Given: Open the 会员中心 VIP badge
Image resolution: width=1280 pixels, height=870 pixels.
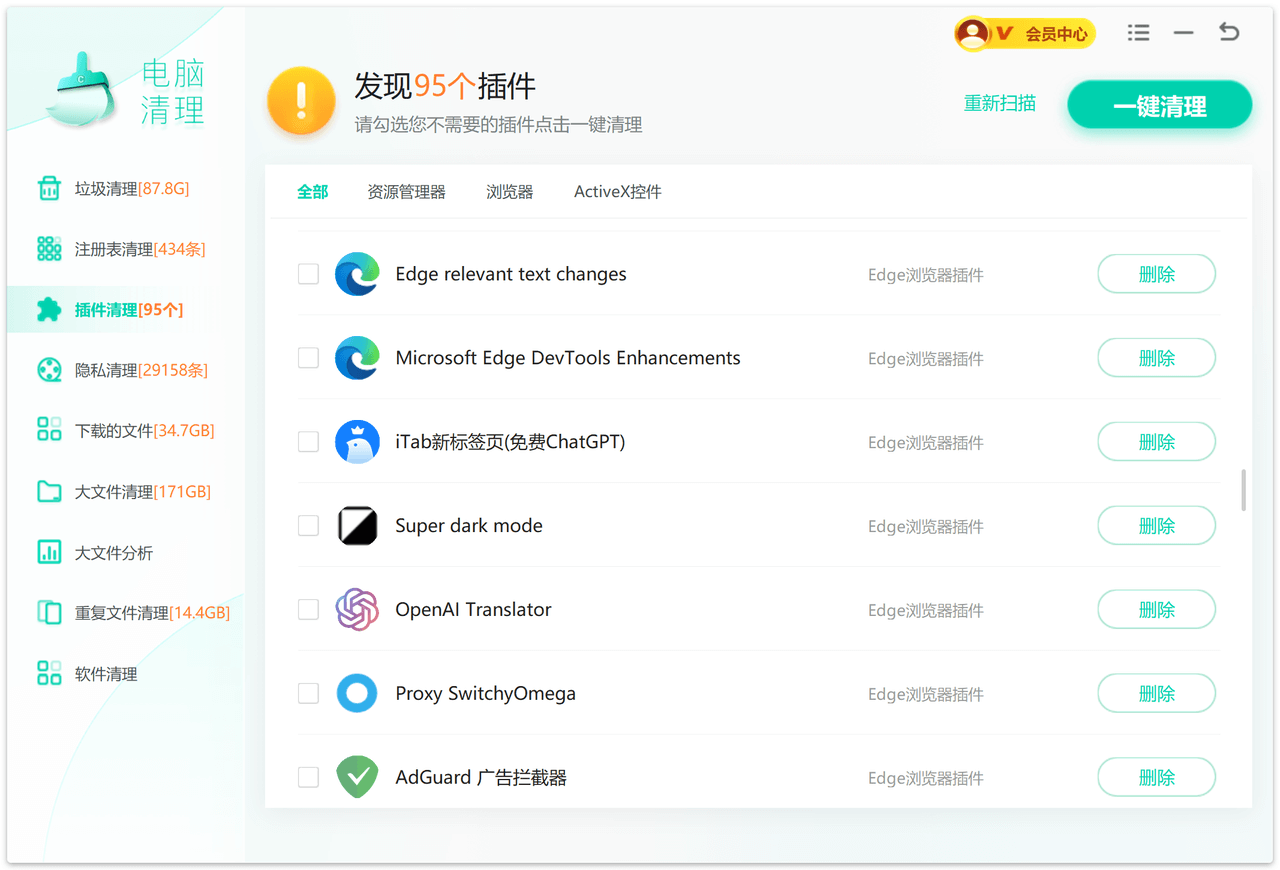Looking at the screenshot, I should tap(1025, 34).
